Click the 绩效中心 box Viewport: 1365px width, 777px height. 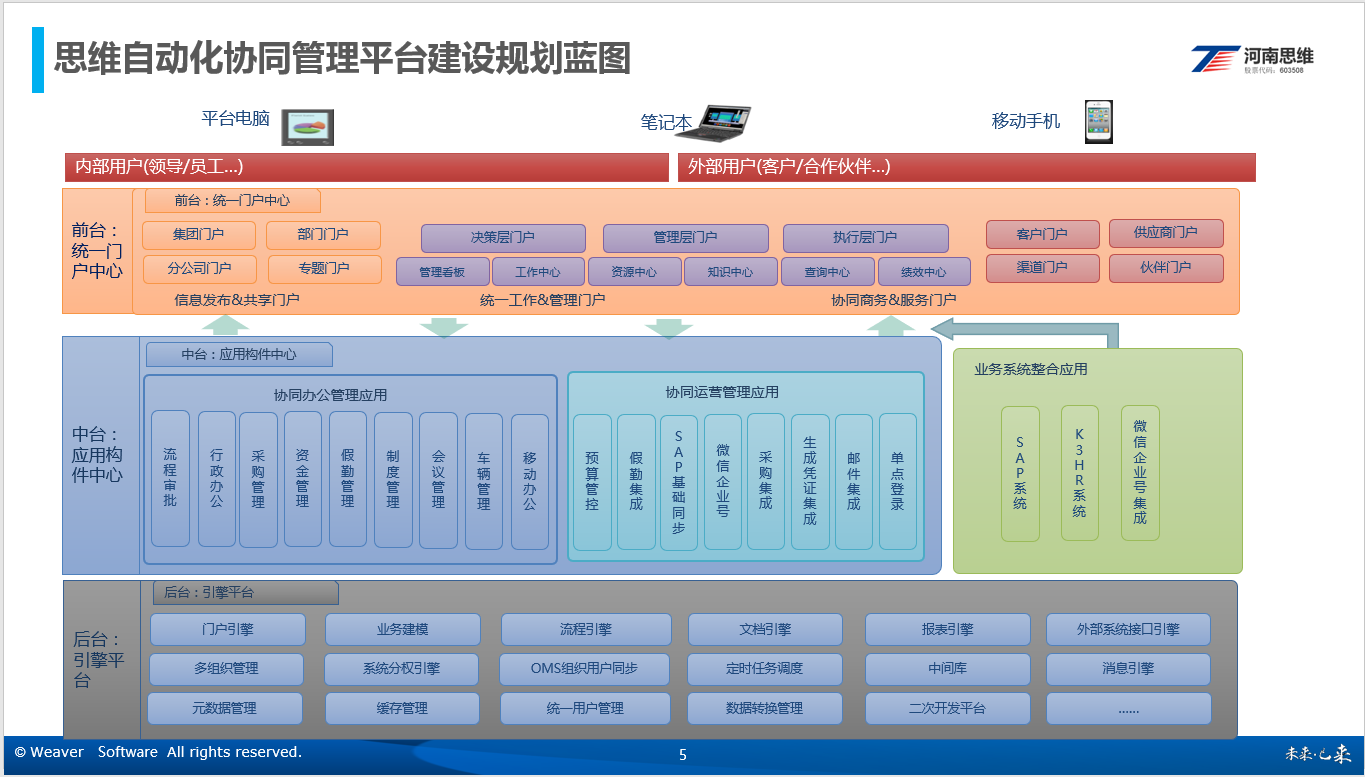[x=924, y=272]
